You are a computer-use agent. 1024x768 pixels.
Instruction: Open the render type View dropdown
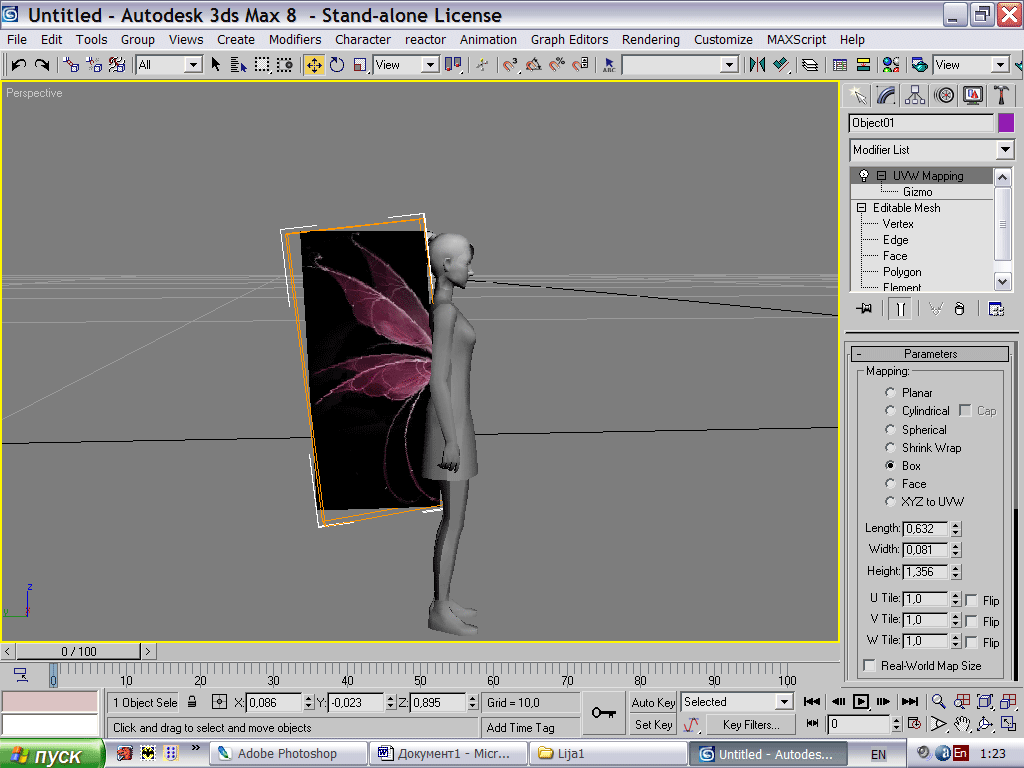click(x=1000, y=65)
